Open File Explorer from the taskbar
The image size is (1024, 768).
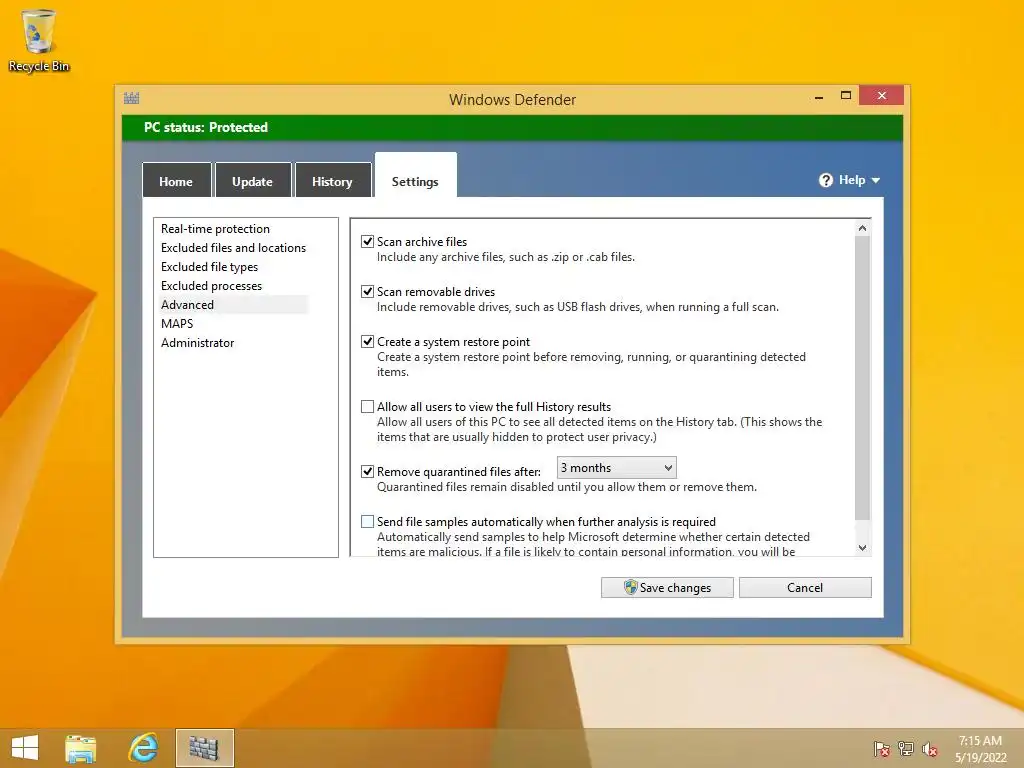point(80,748)
